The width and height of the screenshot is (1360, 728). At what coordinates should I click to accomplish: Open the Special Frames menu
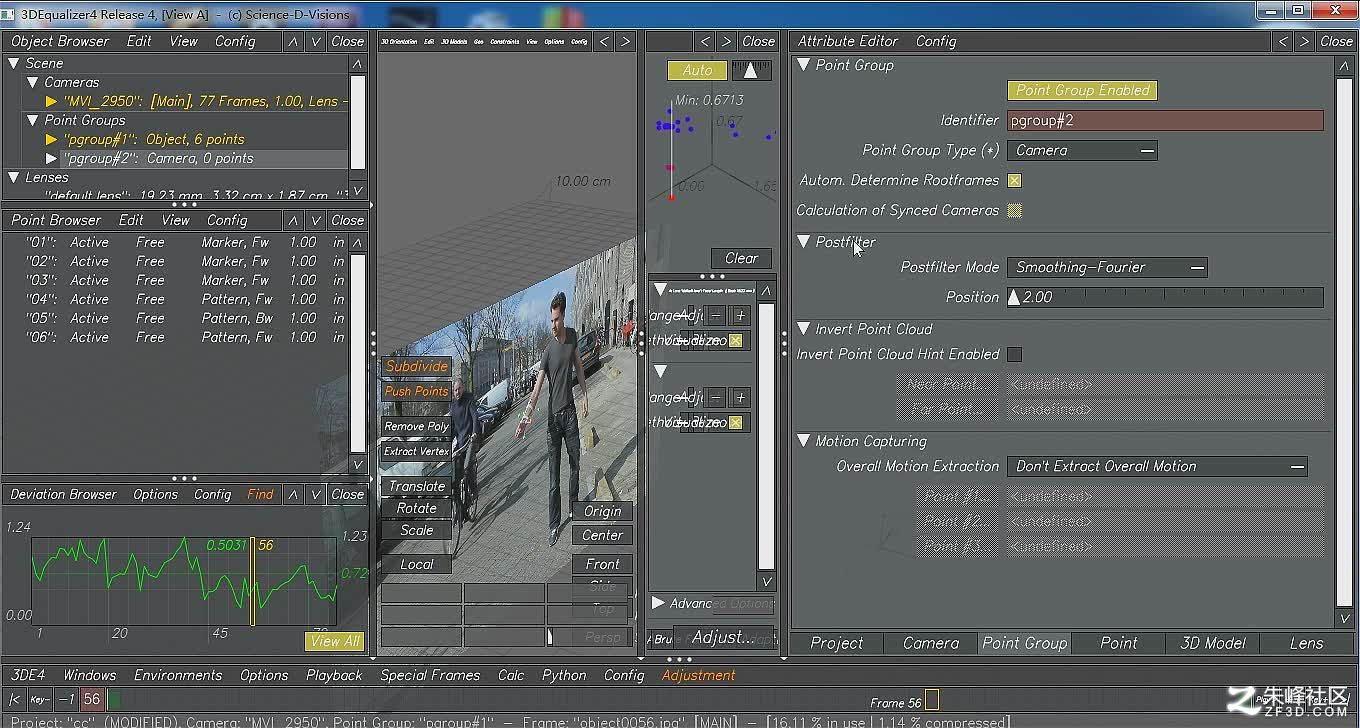click(430, 675)
